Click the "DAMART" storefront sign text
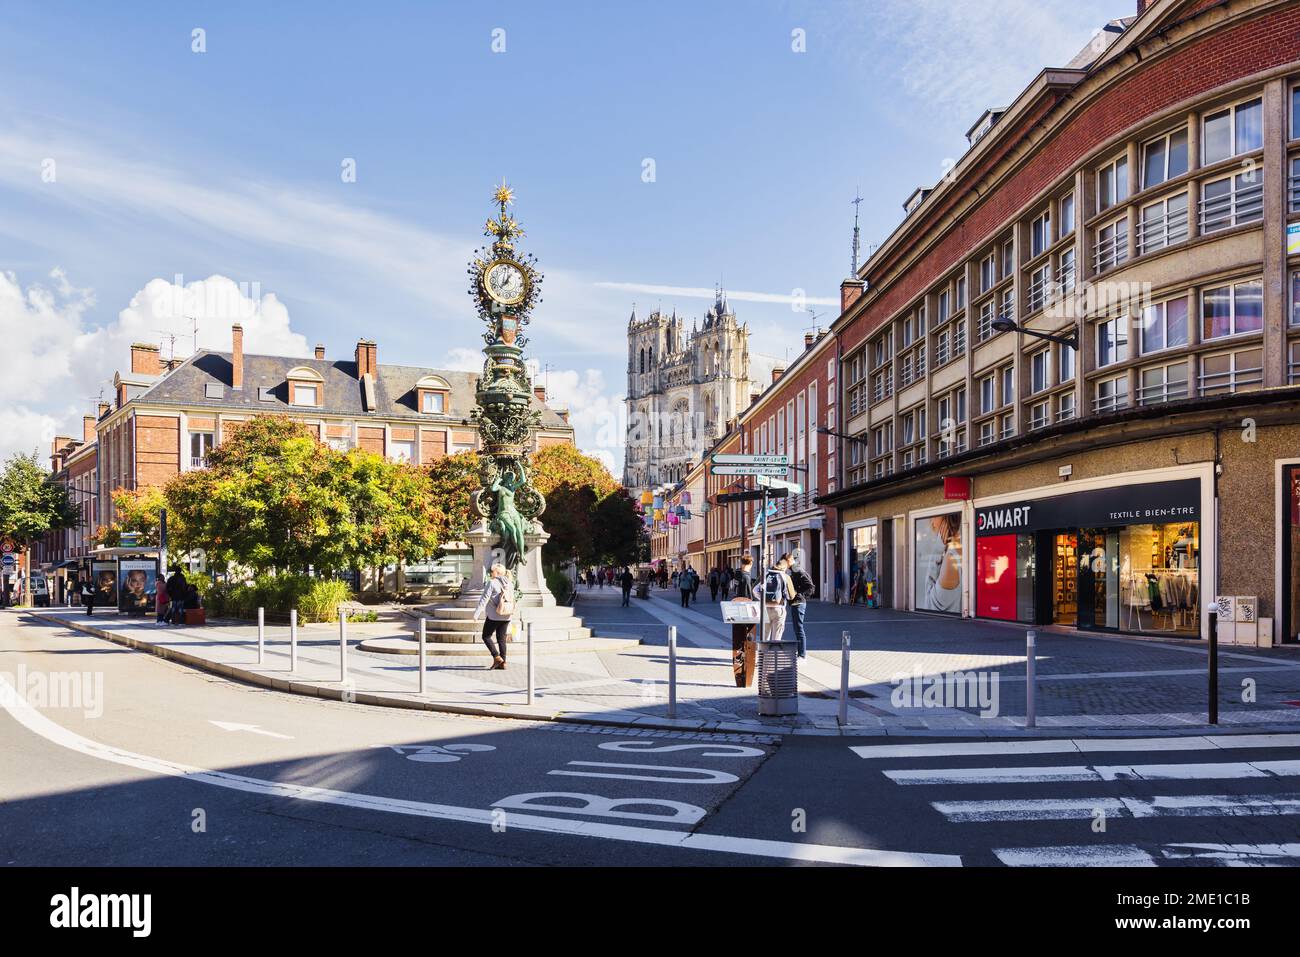 tap(1005, 520)
